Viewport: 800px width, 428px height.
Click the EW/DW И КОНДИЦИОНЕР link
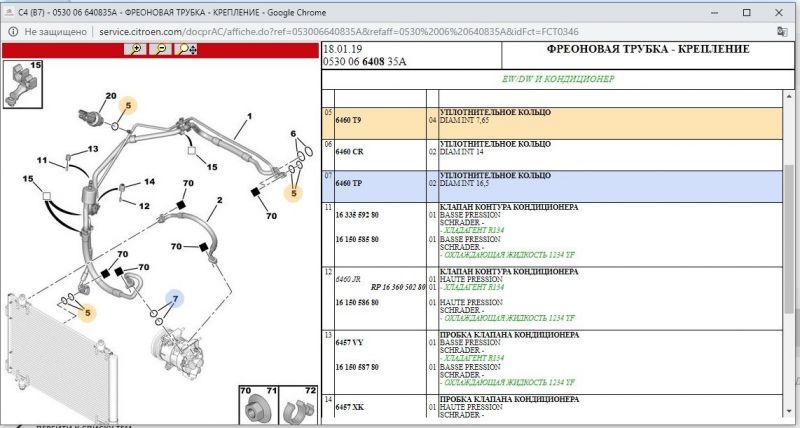(x=558, y=78)
